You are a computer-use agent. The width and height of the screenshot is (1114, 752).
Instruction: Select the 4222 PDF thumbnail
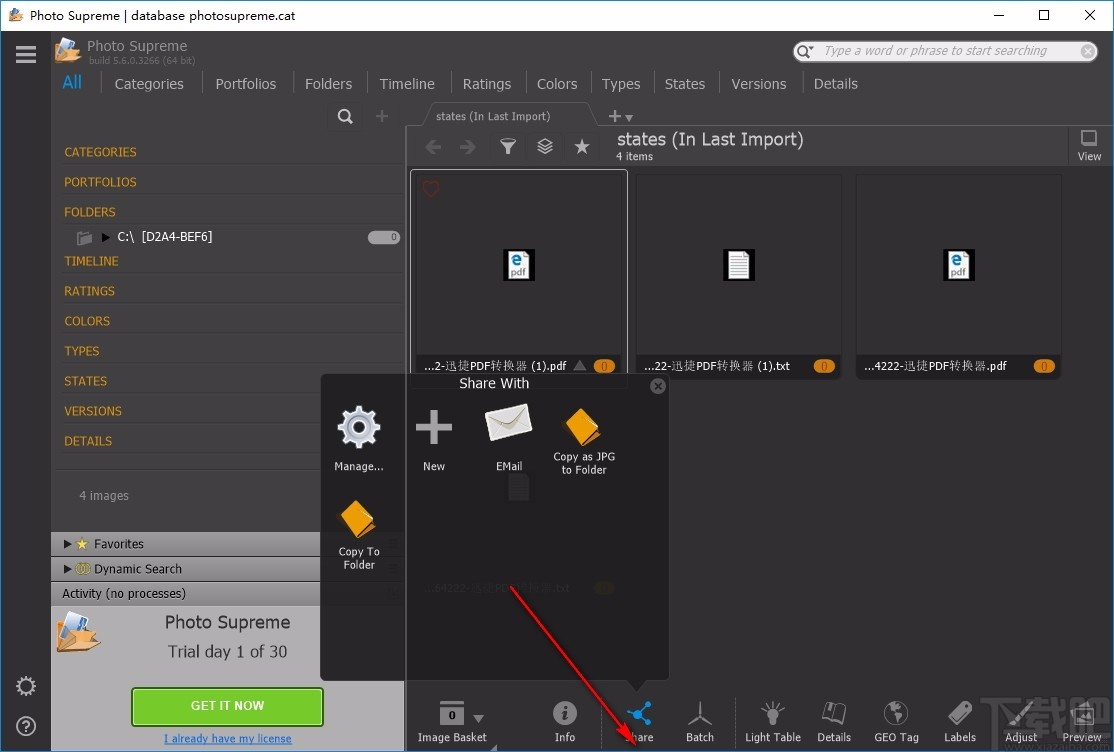pyautogui.click(x=958, y=276)
